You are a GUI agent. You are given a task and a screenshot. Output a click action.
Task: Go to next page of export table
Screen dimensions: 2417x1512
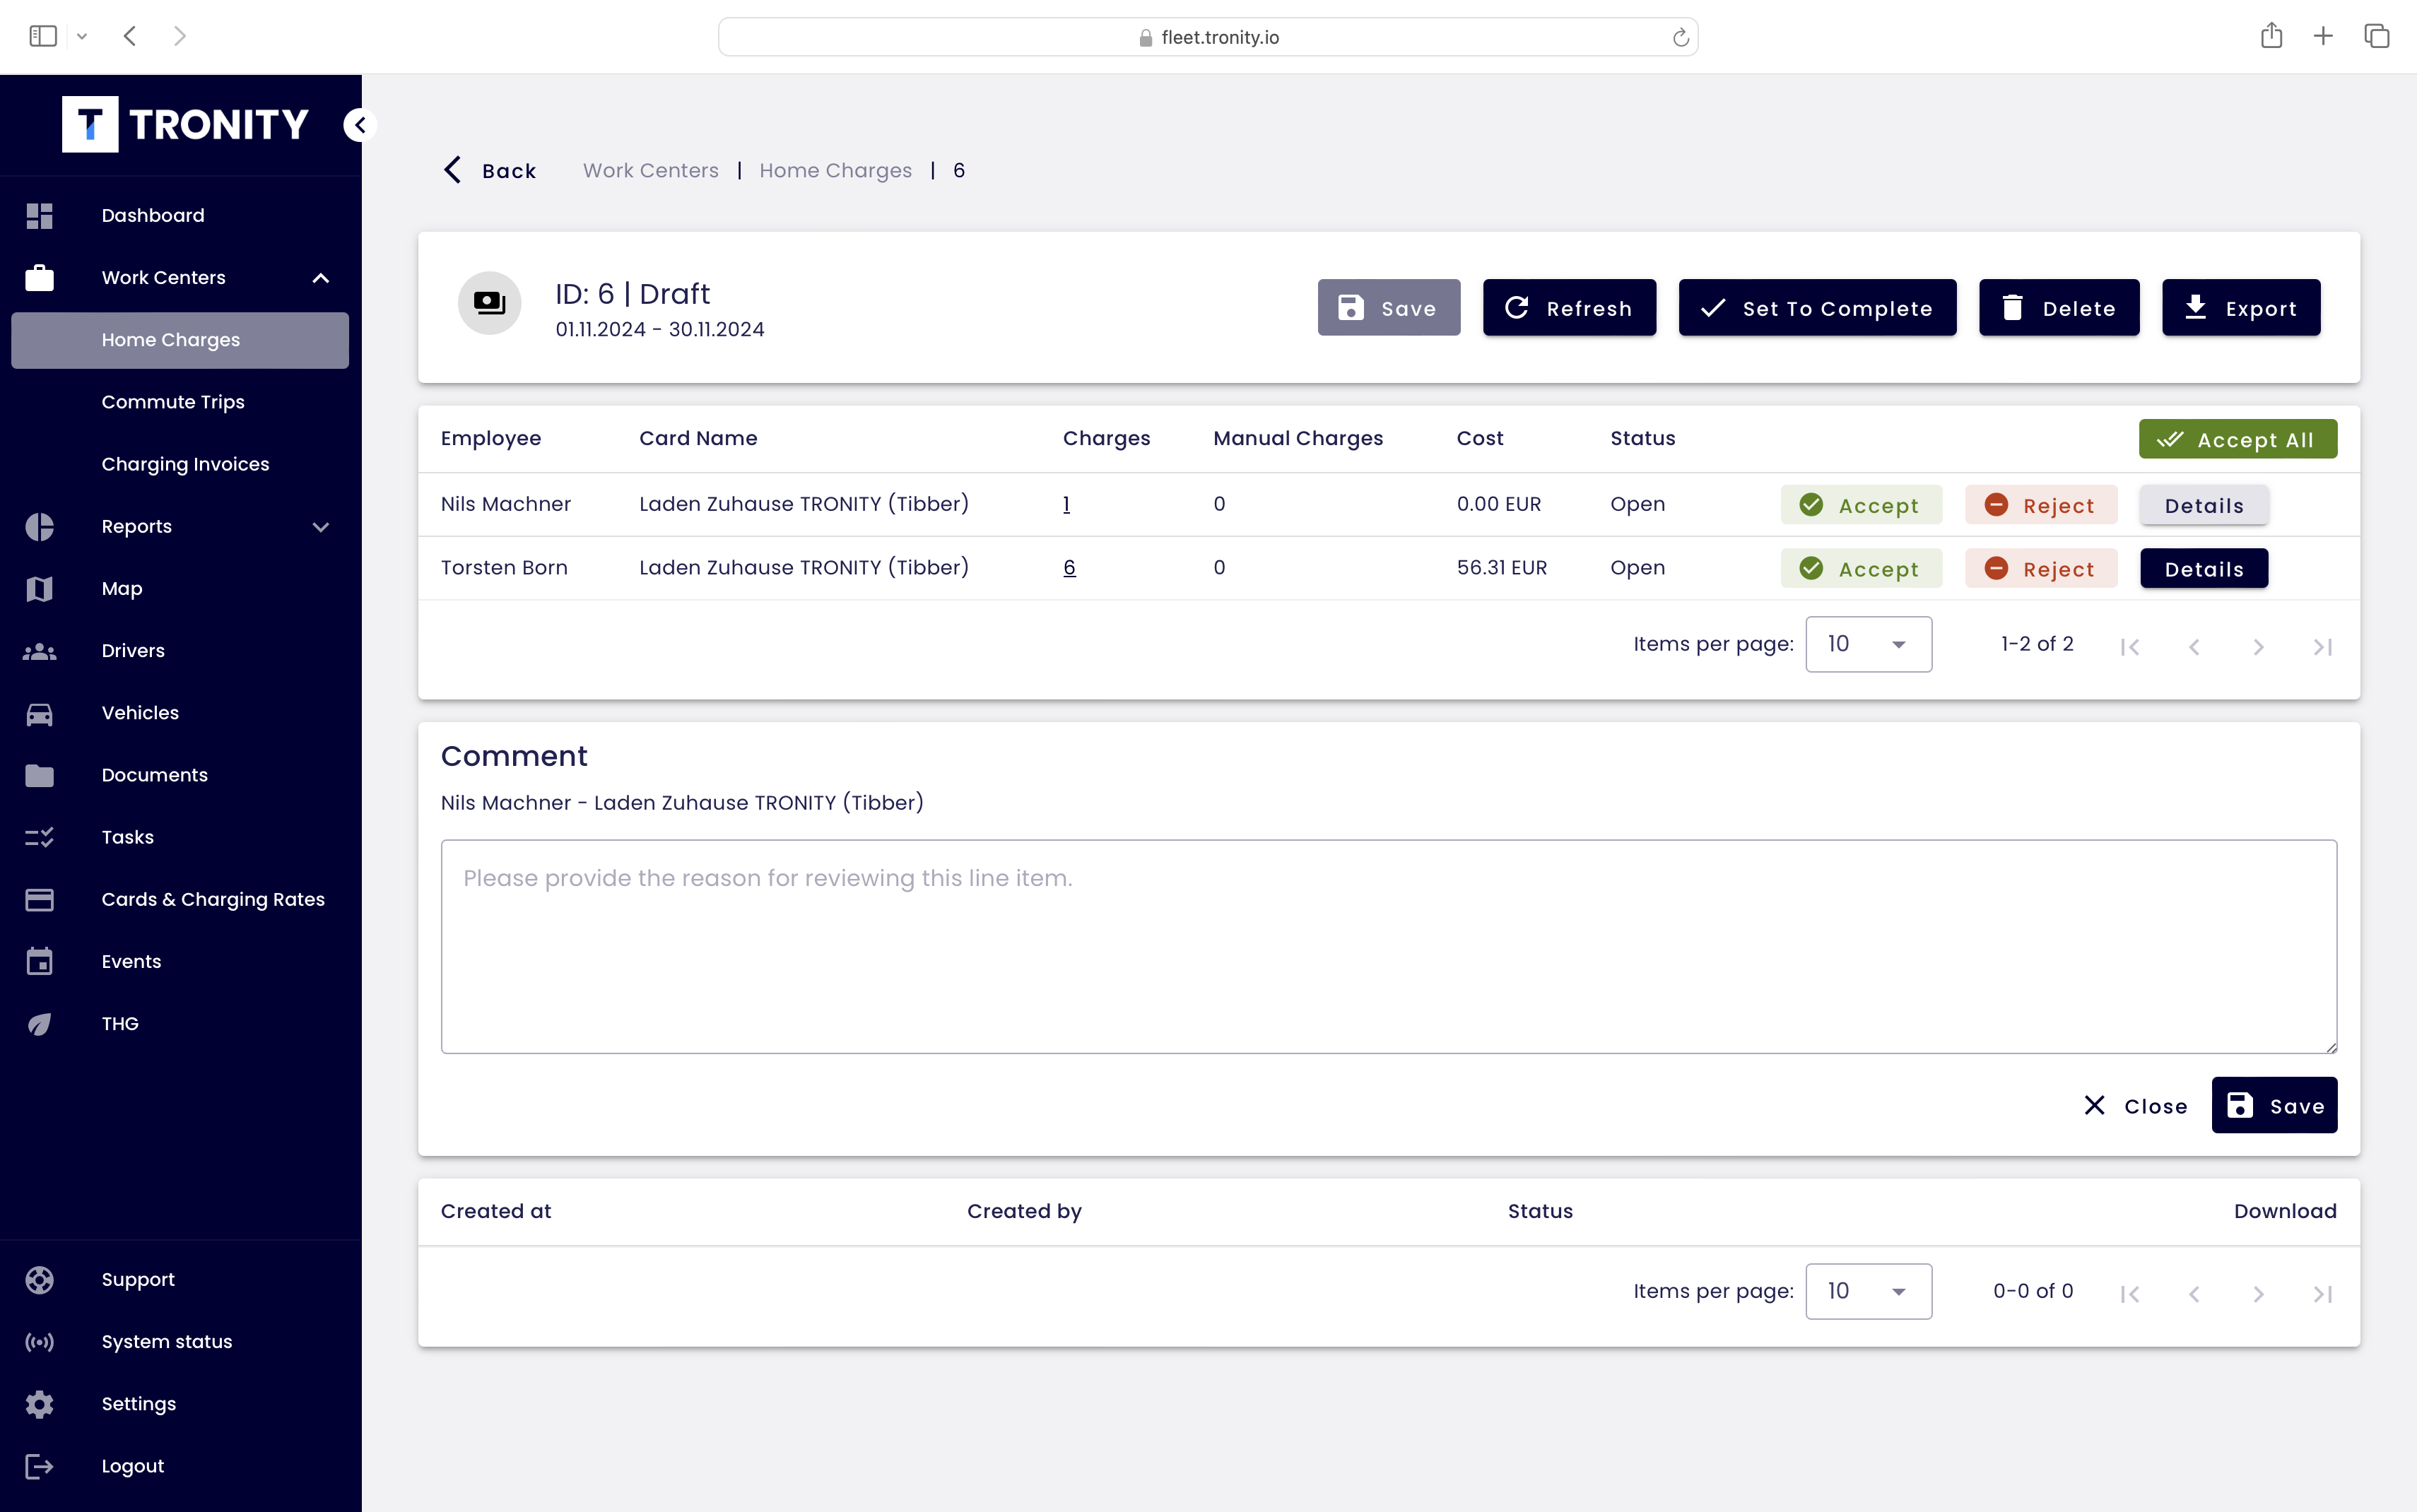coord(2258,1293)
